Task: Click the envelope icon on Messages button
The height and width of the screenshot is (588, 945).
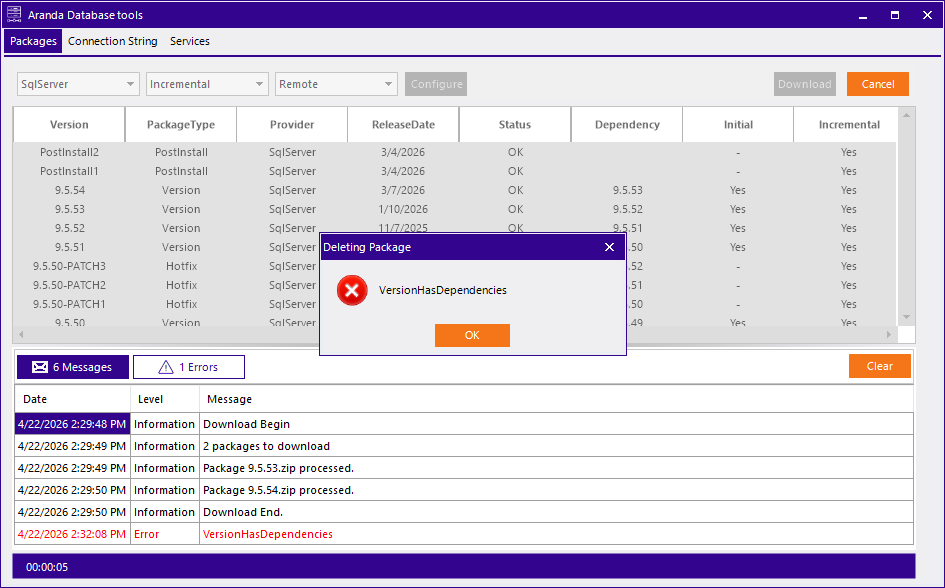Action: [40, 367]
